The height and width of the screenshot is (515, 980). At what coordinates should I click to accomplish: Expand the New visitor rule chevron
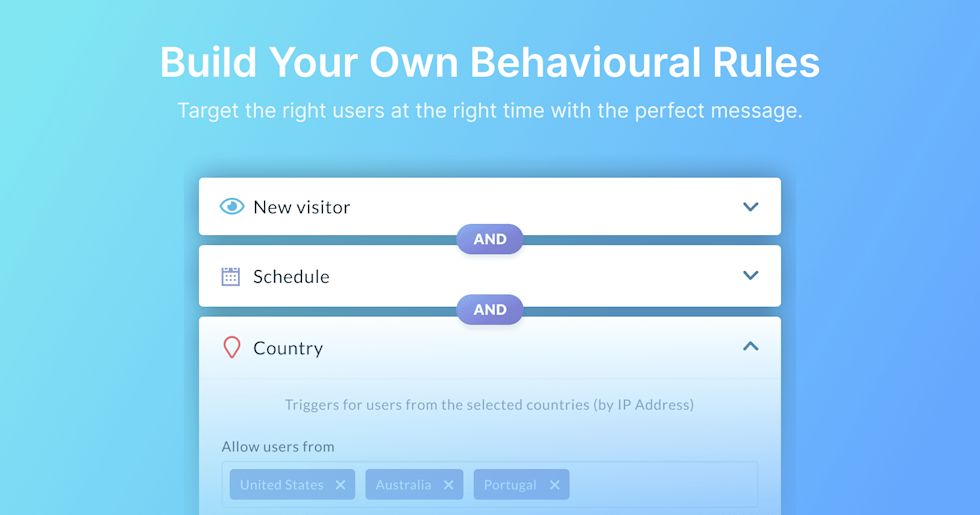pyautogui.click(x=751, y=207)
